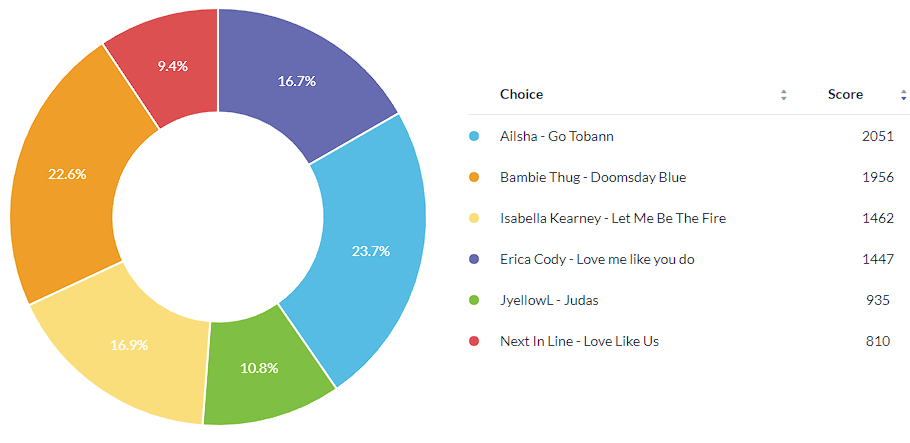Click the Score column header
The width and height of the screenshot is (910, 443).
pyautogui.click(x=845, y=94)
